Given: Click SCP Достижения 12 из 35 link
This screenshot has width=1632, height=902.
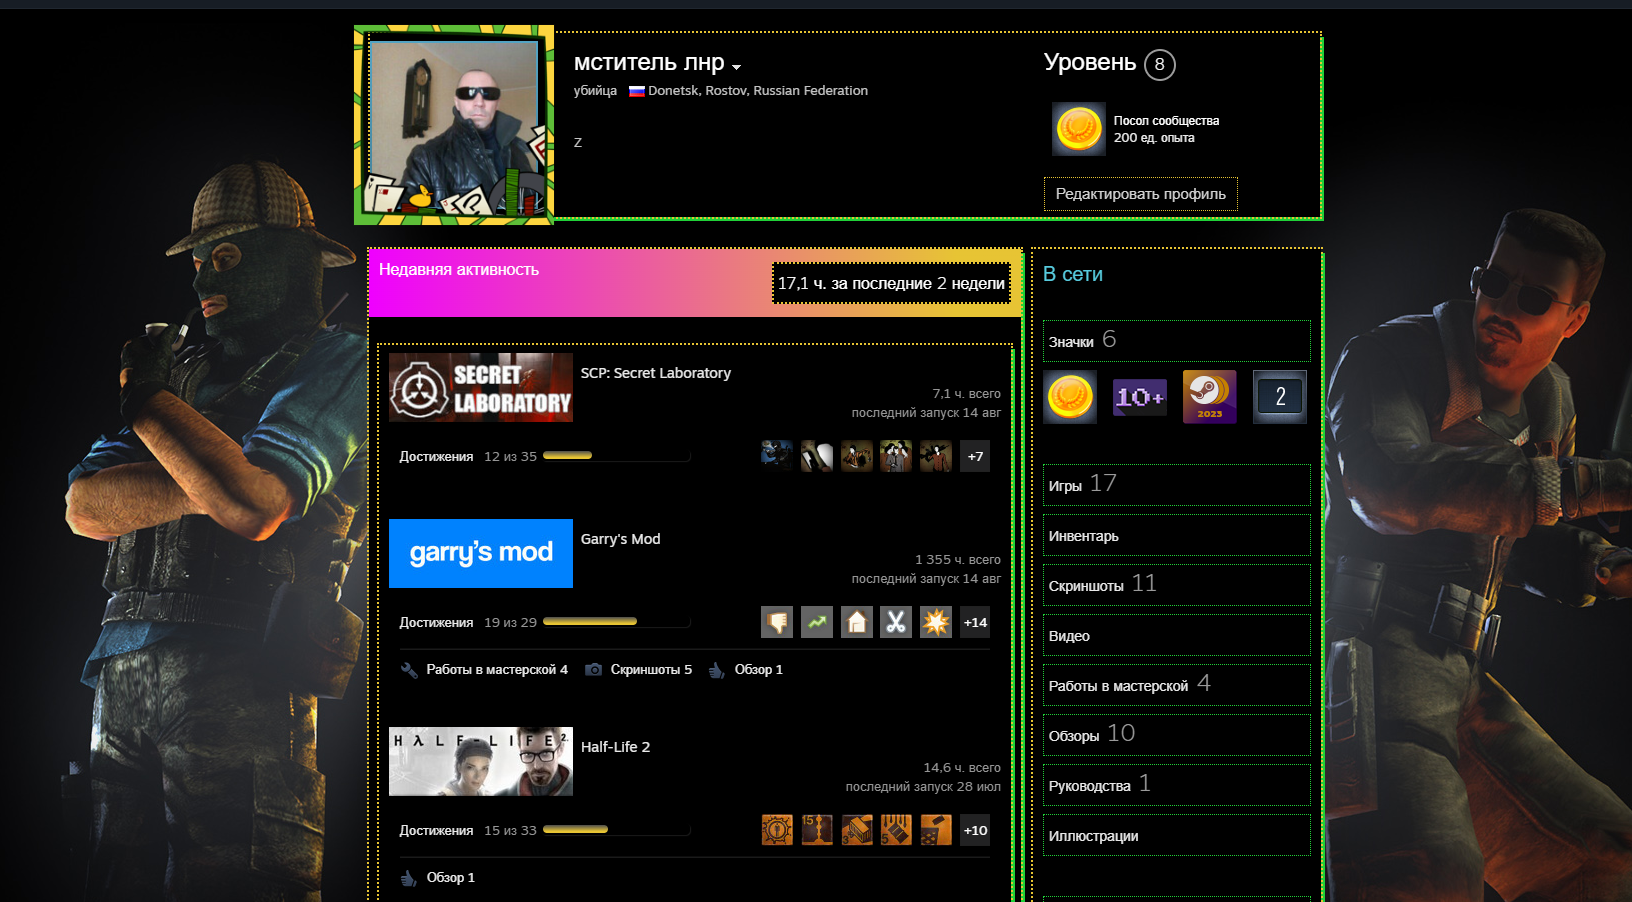Looking at the screenshot, I should click(468, 456).
